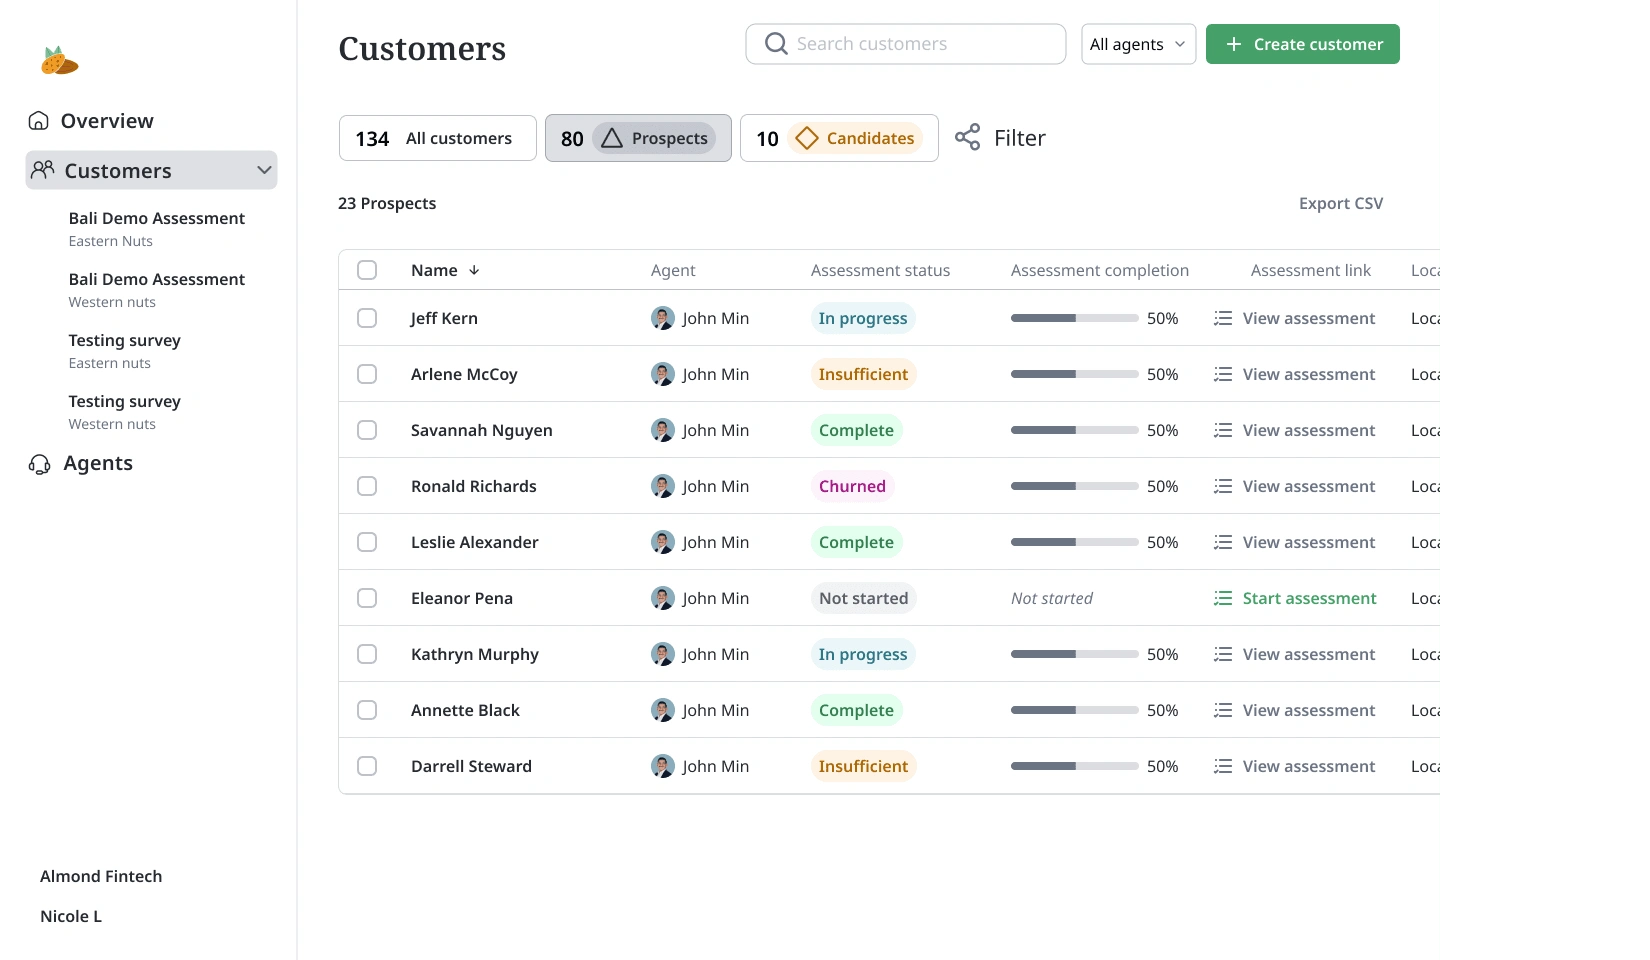
Task: Click the magnifier icon in search box
Action: [x=776, y=43]
